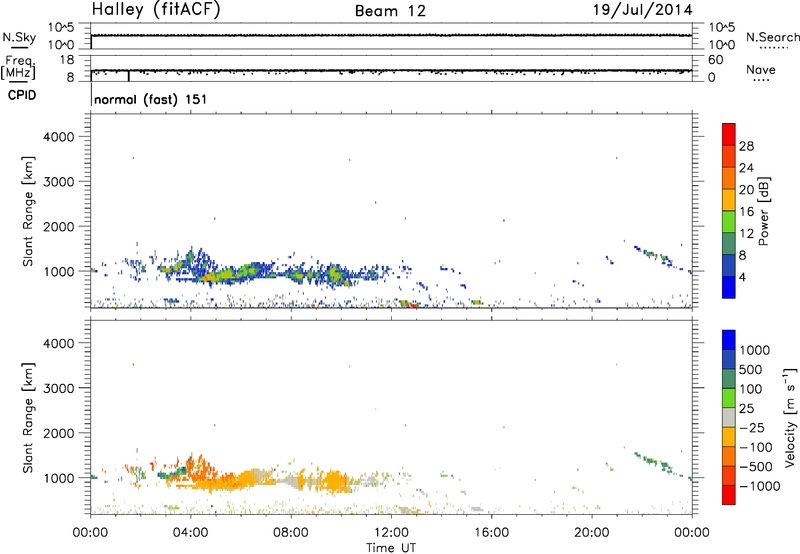800x554 pixels.
Task: Select the "20" label on Power colorbar
Action: (746, 190)
